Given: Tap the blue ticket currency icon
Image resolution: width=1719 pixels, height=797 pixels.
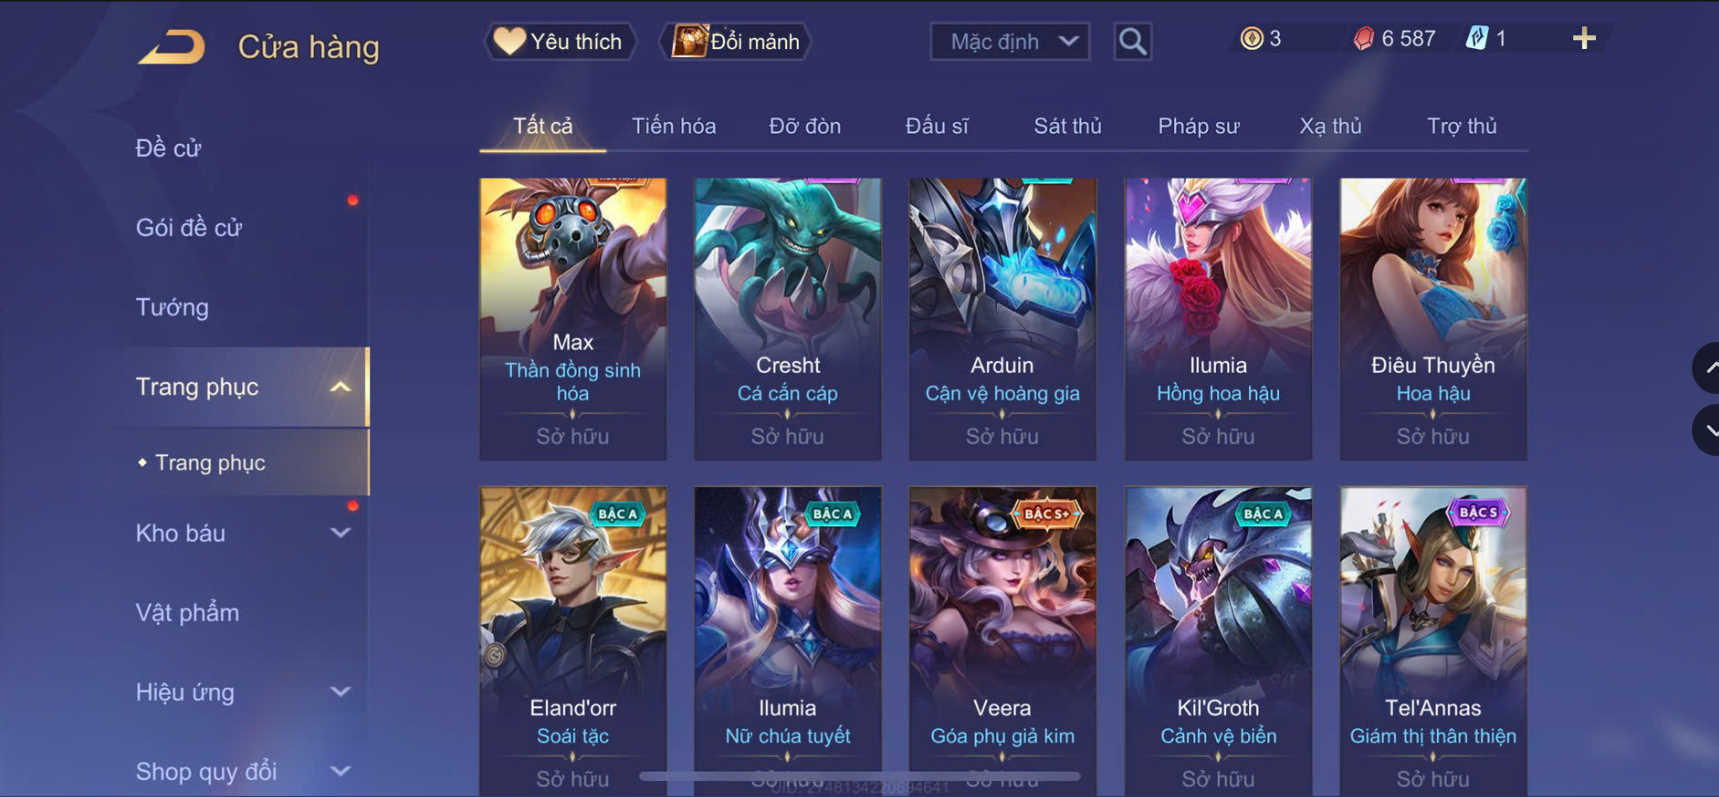Looking at the screenshot, I should coord(1477,39).
